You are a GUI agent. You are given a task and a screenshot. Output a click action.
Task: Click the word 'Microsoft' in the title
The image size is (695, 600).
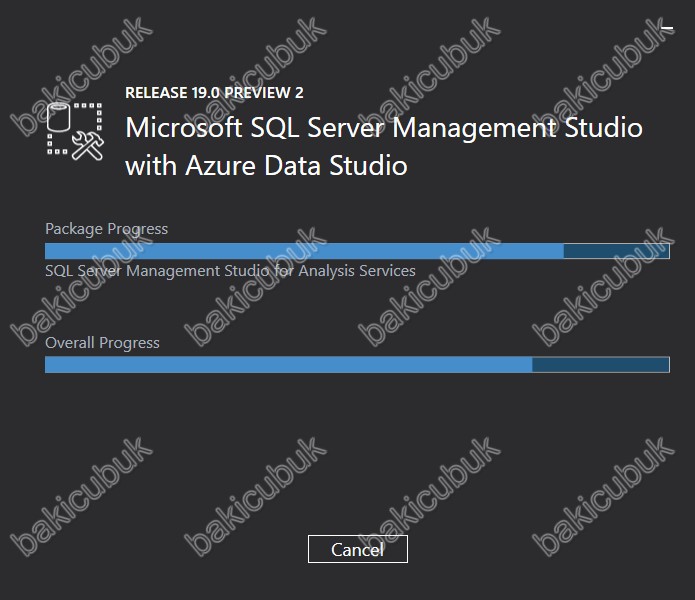point(184,128)
